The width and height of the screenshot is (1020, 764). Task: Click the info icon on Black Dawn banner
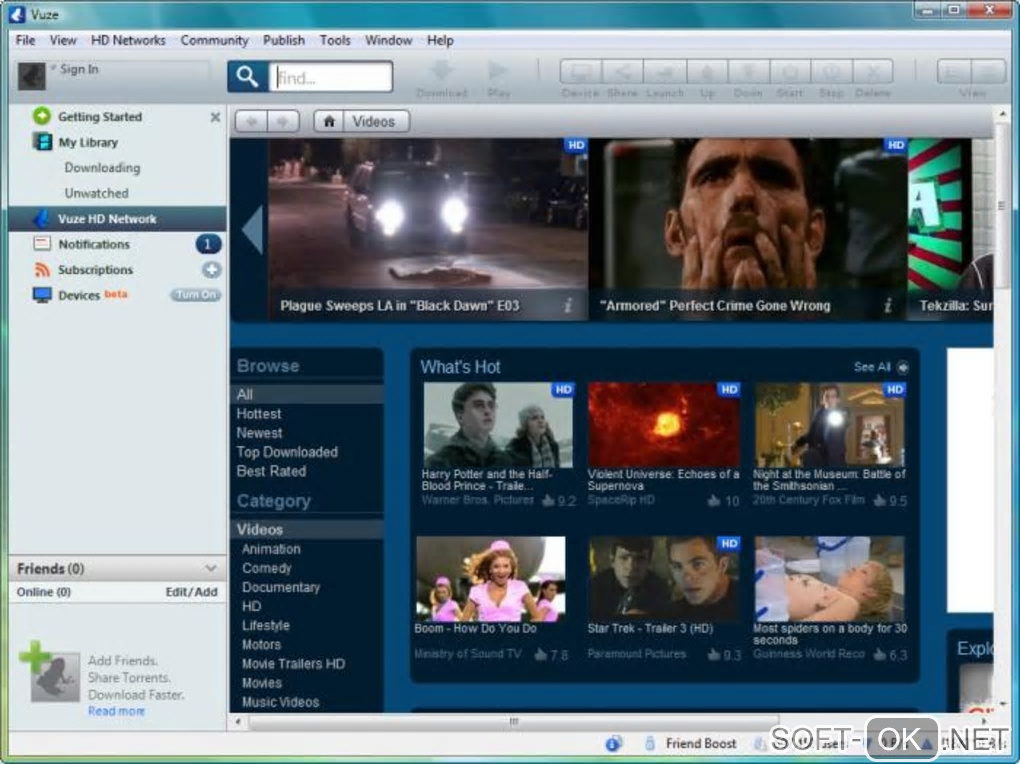[x=568, y=306]
